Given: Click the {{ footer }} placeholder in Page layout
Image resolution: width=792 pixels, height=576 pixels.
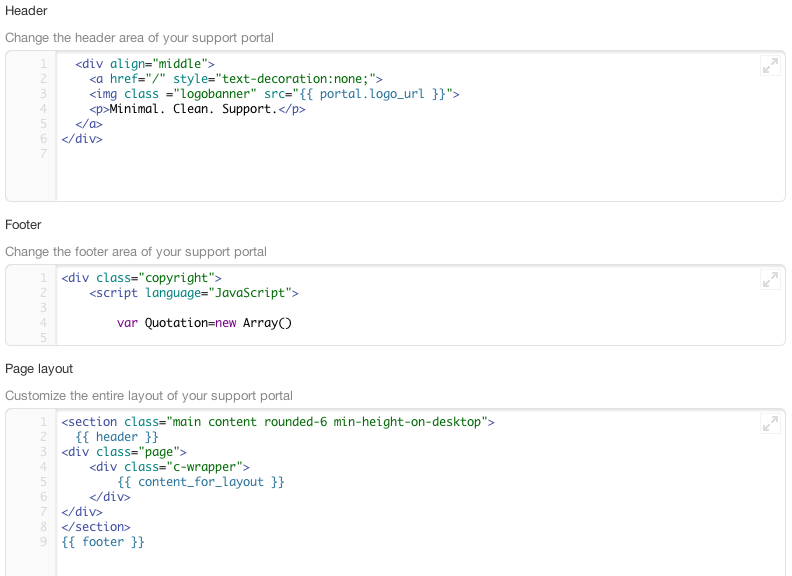Looking at the screenshot, I should click(103, 542).
